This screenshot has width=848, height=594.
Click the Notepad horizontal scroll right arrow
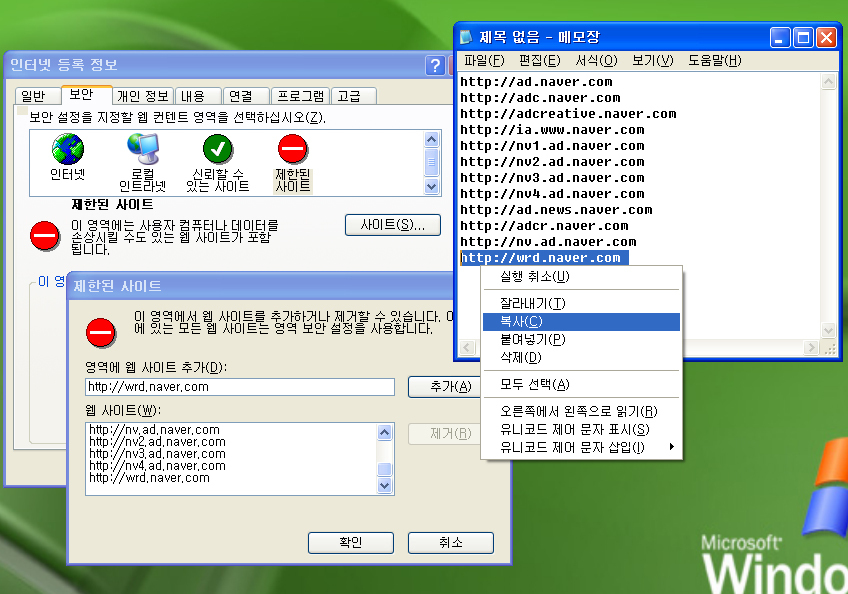(x=811, y=348)
